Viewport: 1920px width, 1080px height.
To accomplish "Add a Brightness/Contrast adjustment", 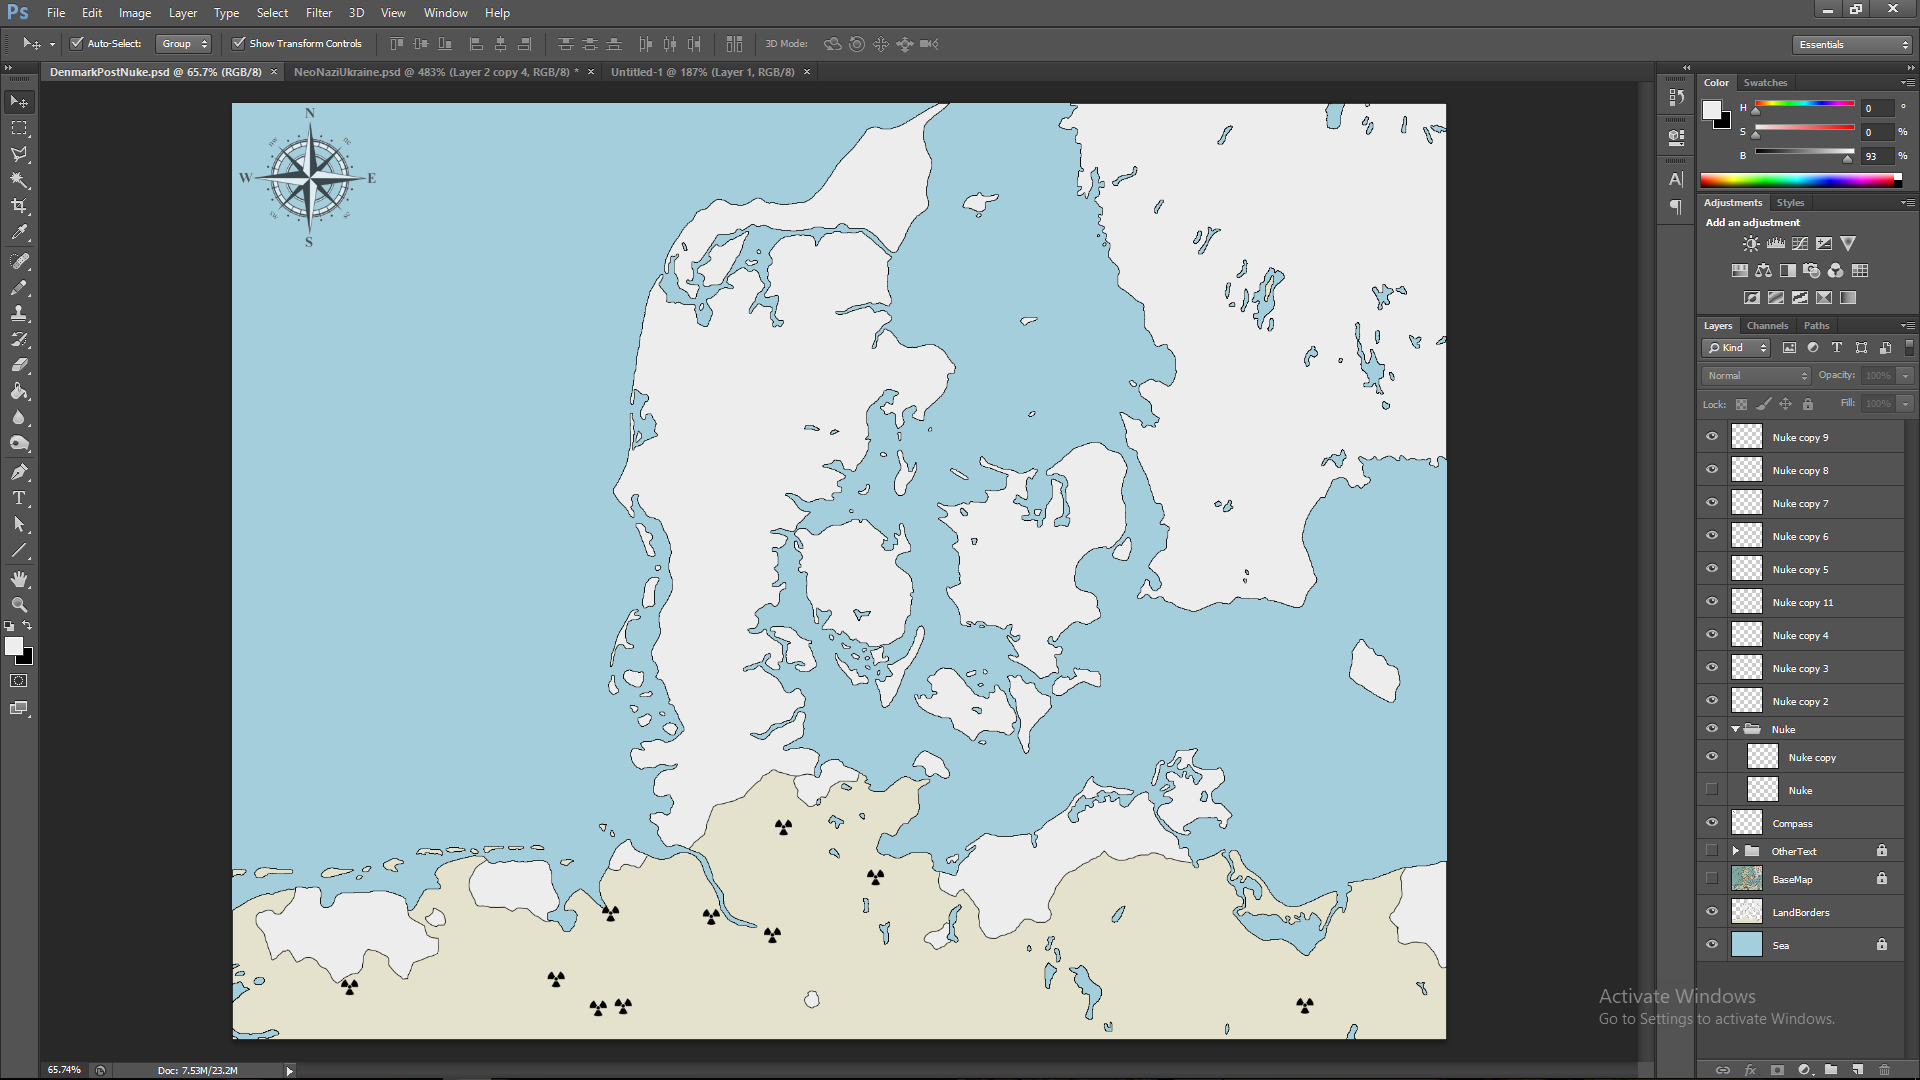I will pyautogui.click(x=1751, y=244).
